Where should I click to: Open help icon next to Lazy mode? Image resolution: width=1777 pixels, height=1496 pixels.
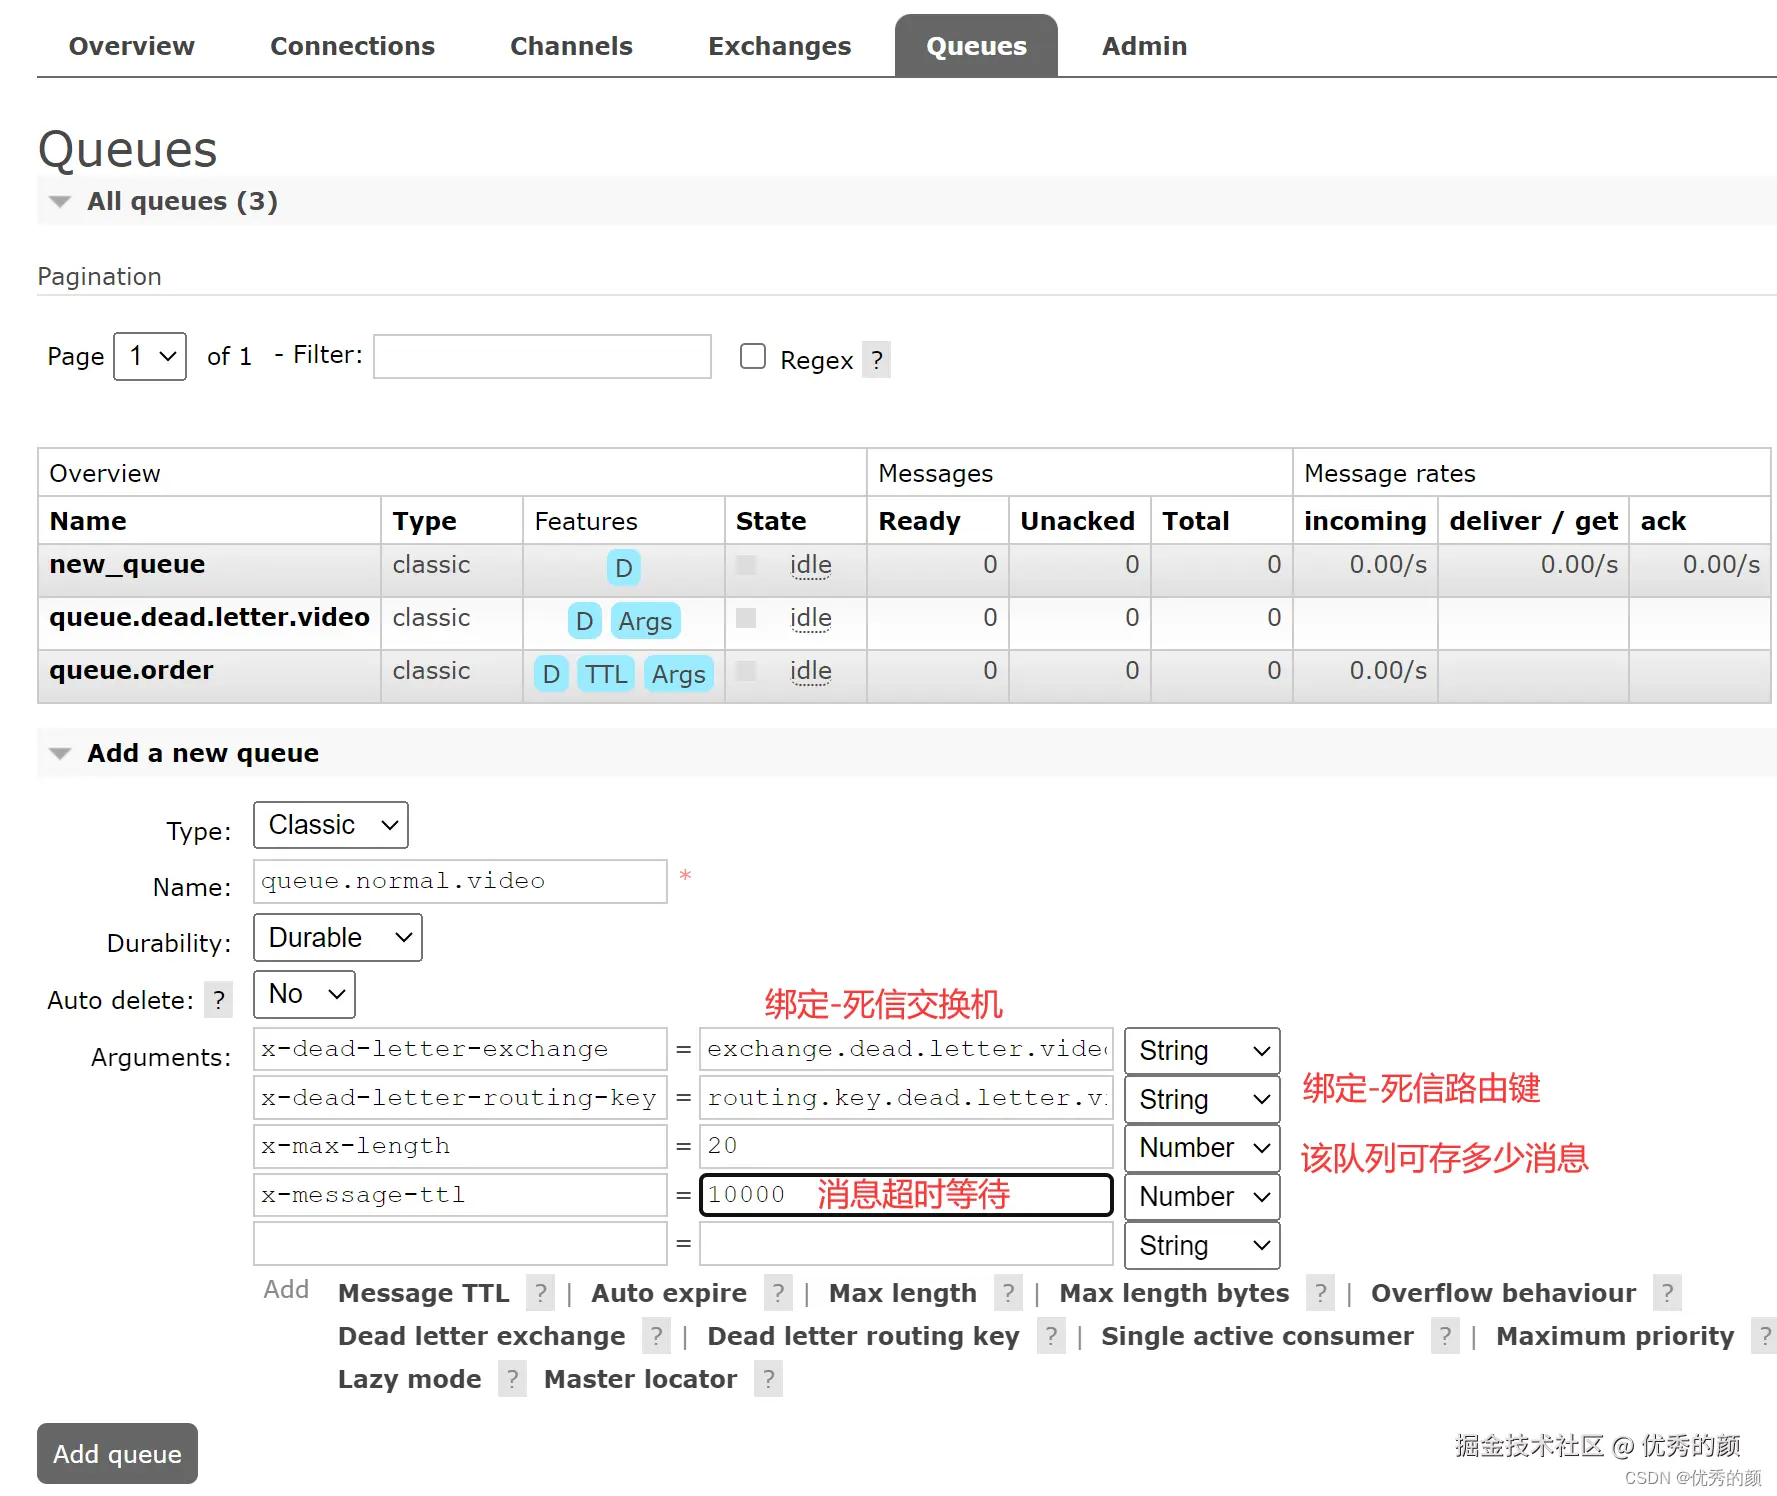coord(512,1379)
